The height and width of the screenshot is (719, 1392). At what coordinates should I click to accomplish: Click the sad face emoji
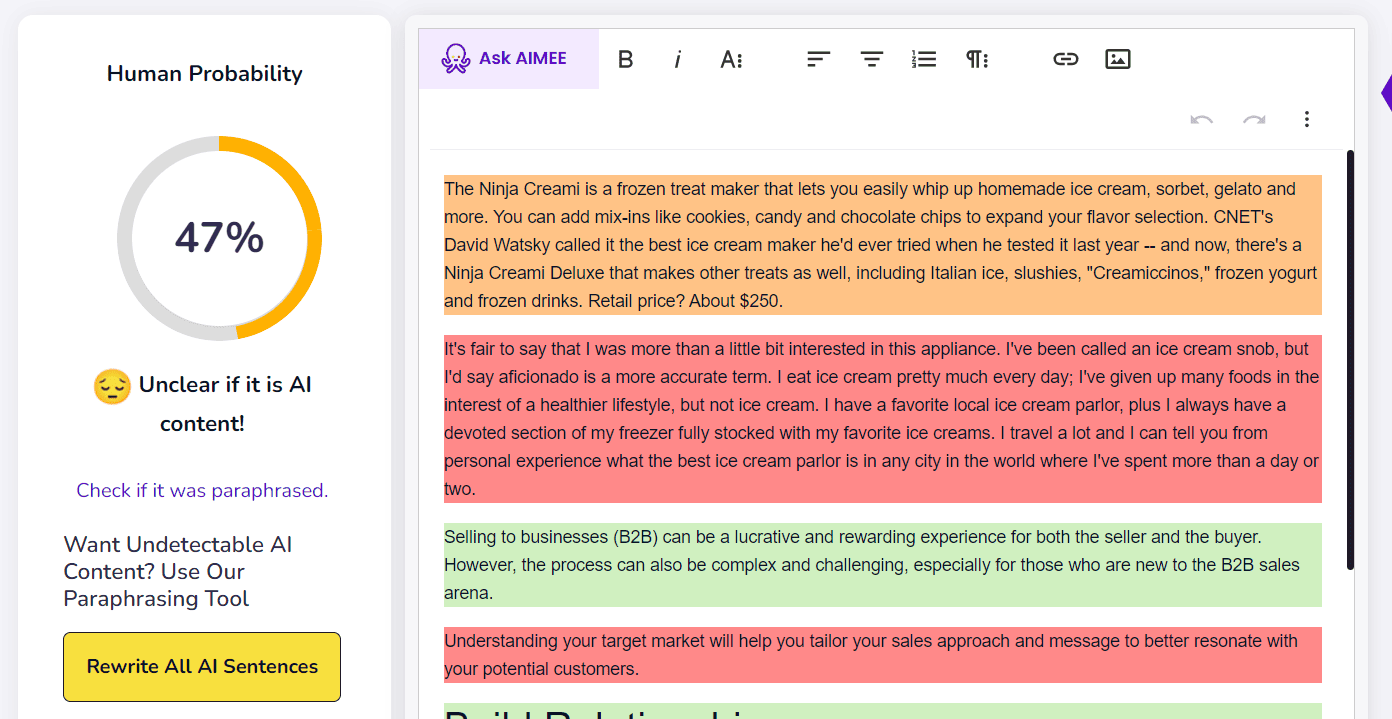112,386
